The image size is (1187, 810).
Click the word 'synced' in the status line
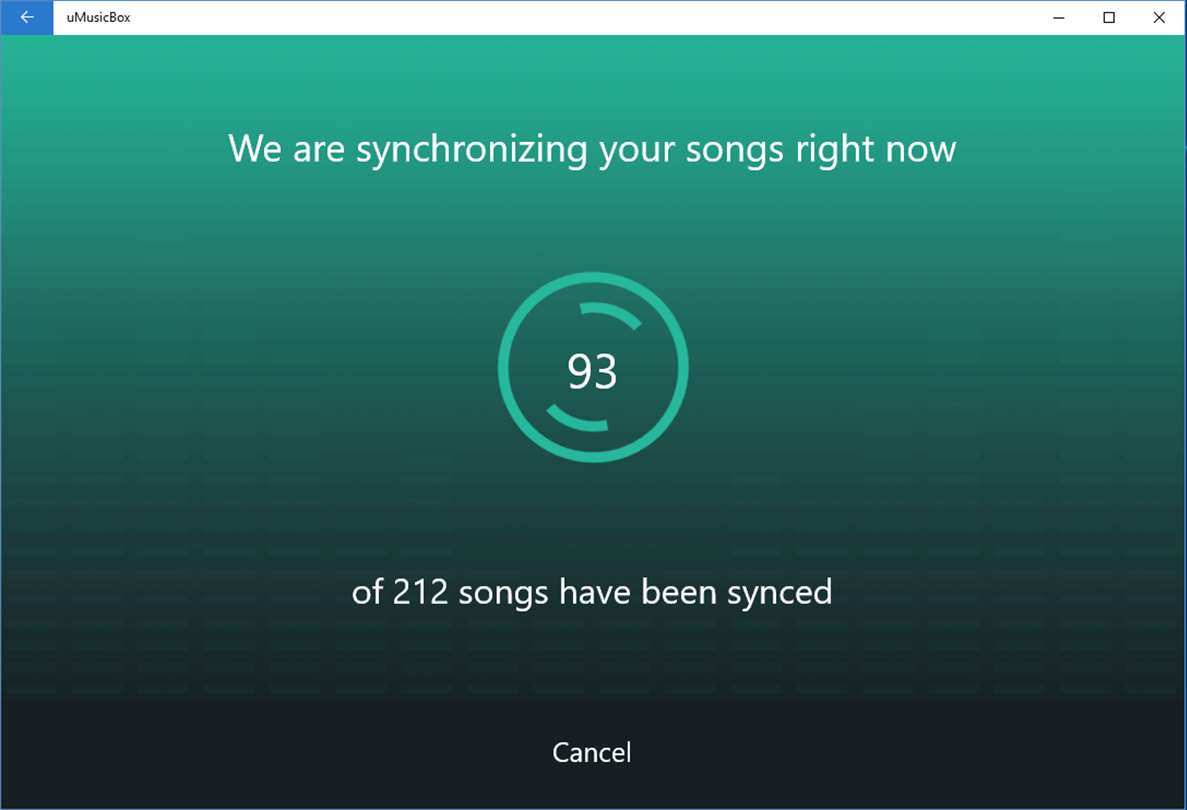[x=780, y=593]
